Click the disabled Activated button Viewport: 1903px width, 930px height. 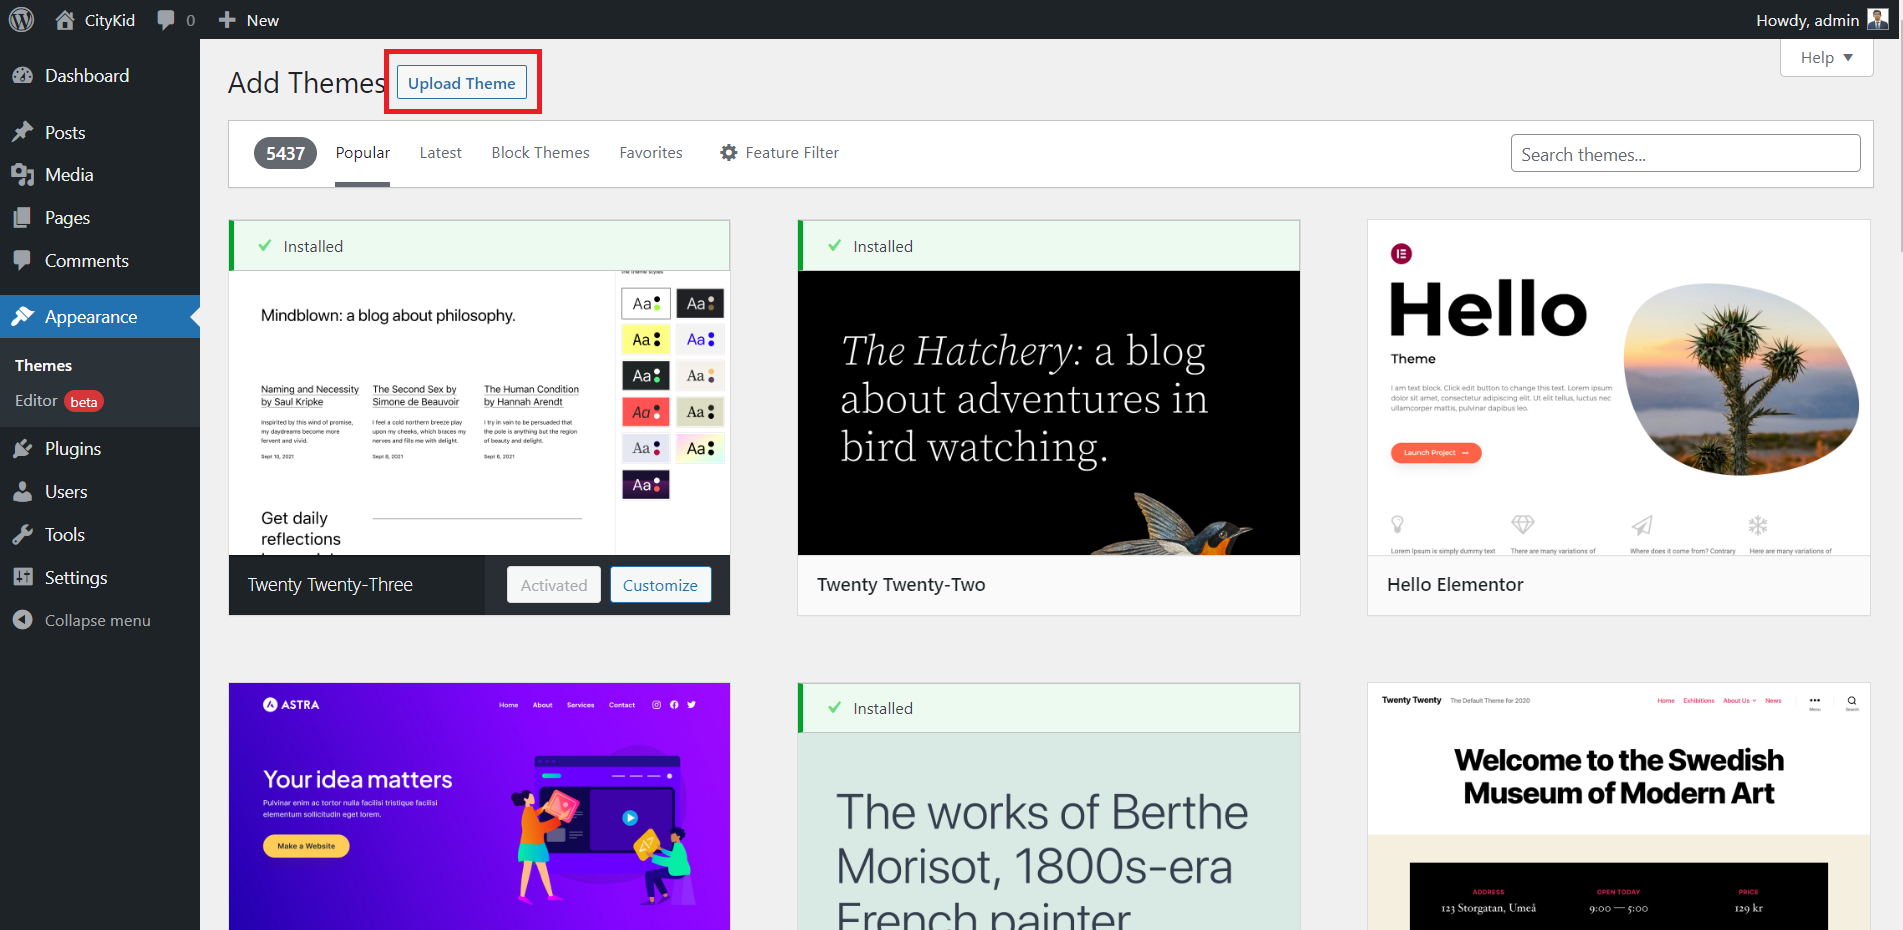tap(554, 585)
